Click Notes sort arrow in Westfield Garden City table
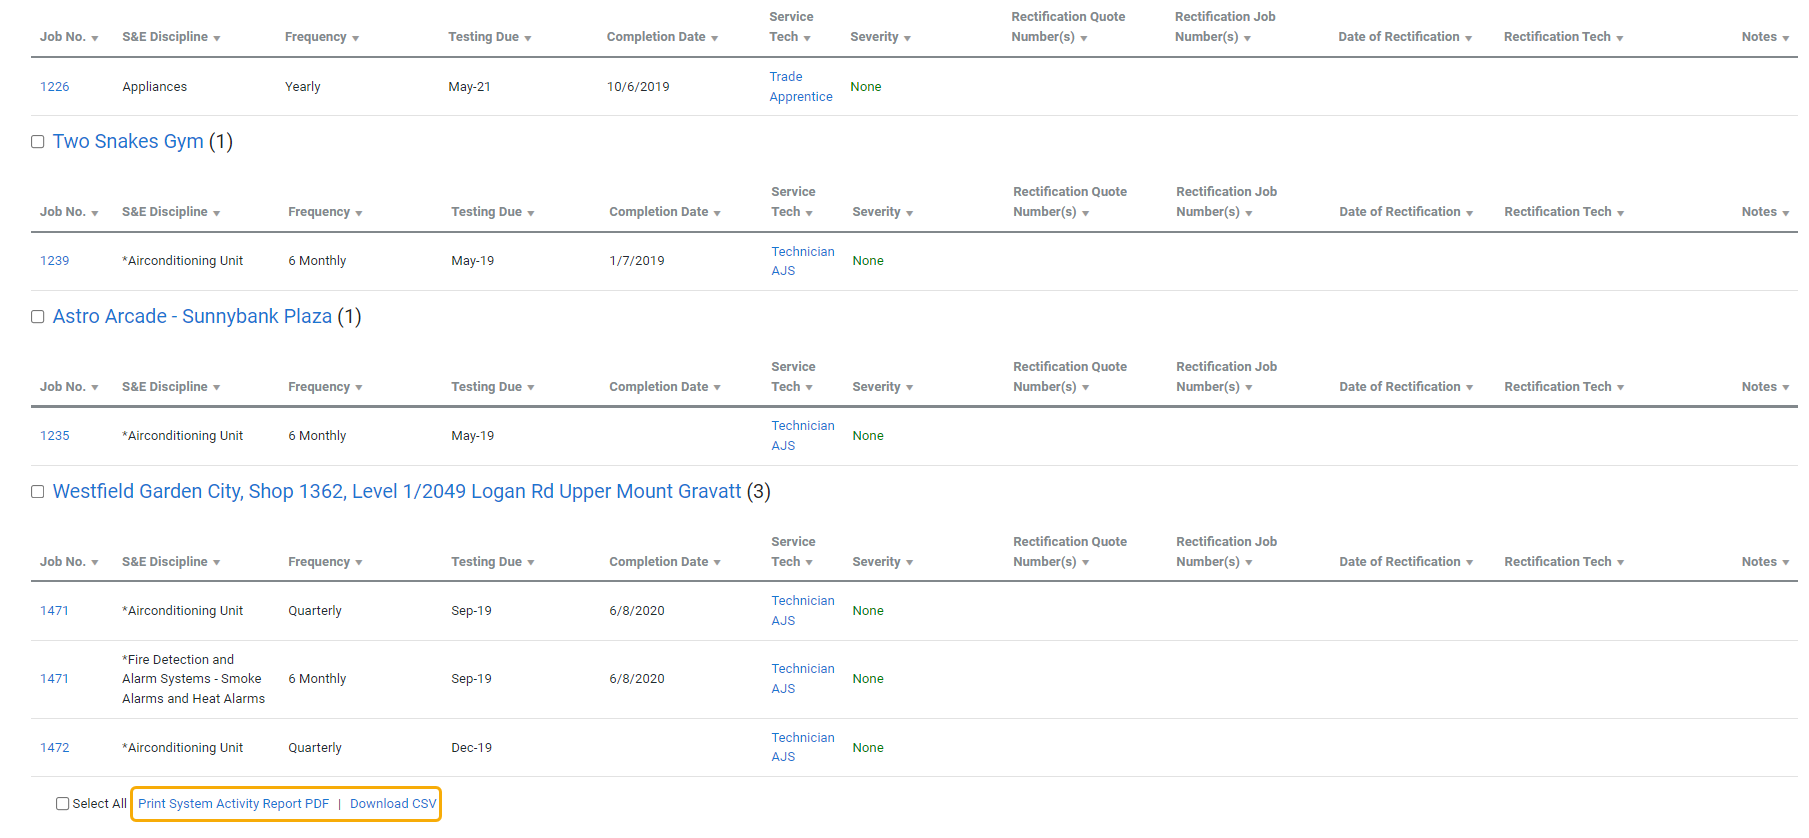1809x838 pixels. [1785, 563]
